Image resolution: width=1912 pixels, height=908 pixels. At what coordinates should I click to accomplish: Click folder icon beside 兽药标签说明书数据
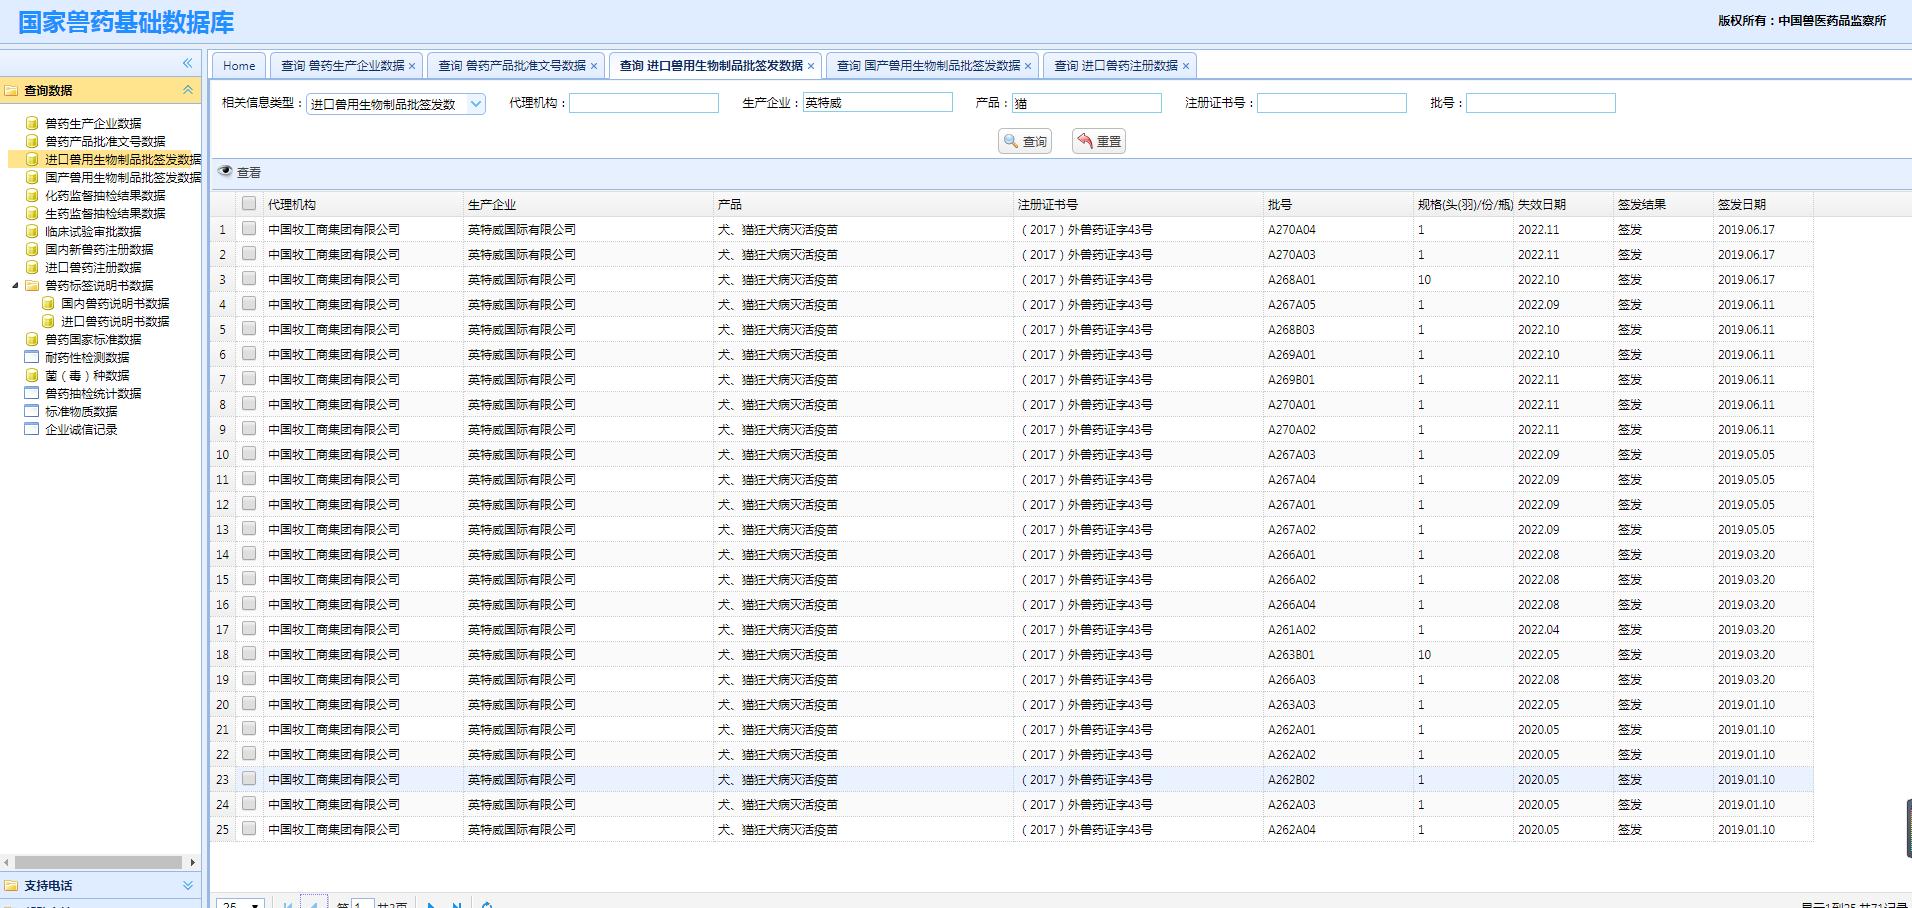(x=32, y=285)
